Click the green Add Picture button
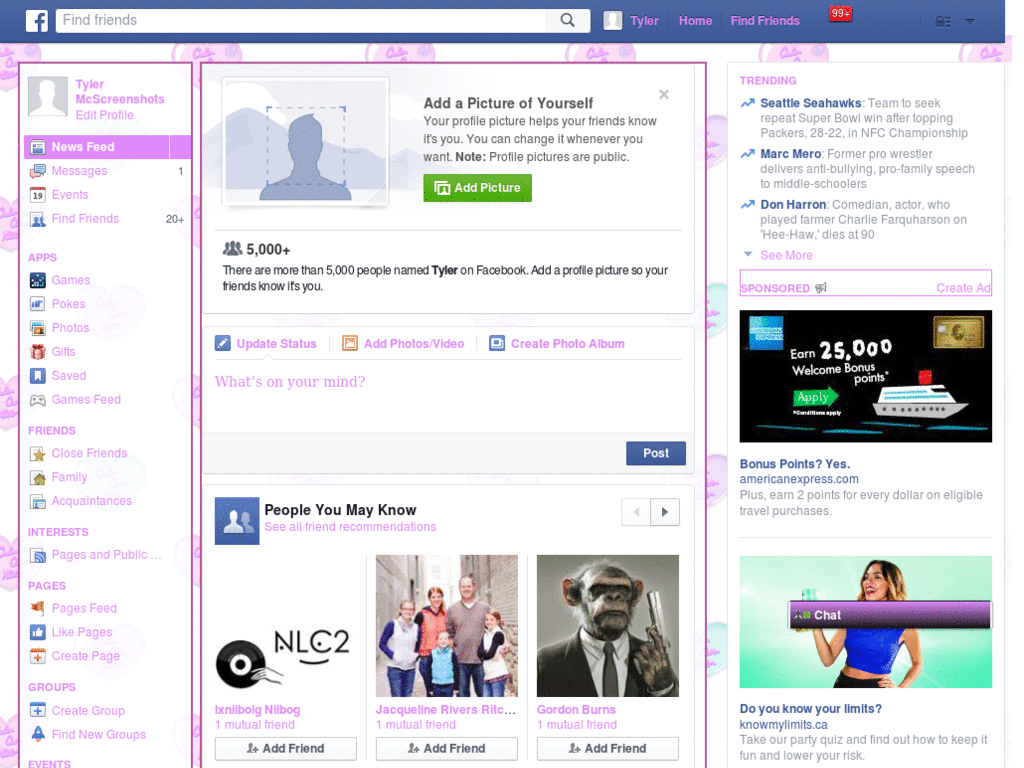1024x768 pixels. pyautogui.click(x=477, y=188)
